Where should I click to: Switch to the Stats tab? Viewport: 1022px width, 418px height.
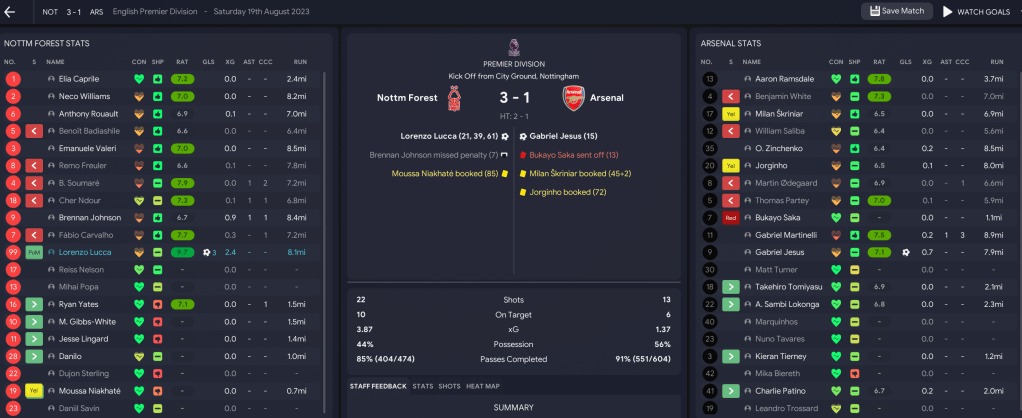pos(422,385)
